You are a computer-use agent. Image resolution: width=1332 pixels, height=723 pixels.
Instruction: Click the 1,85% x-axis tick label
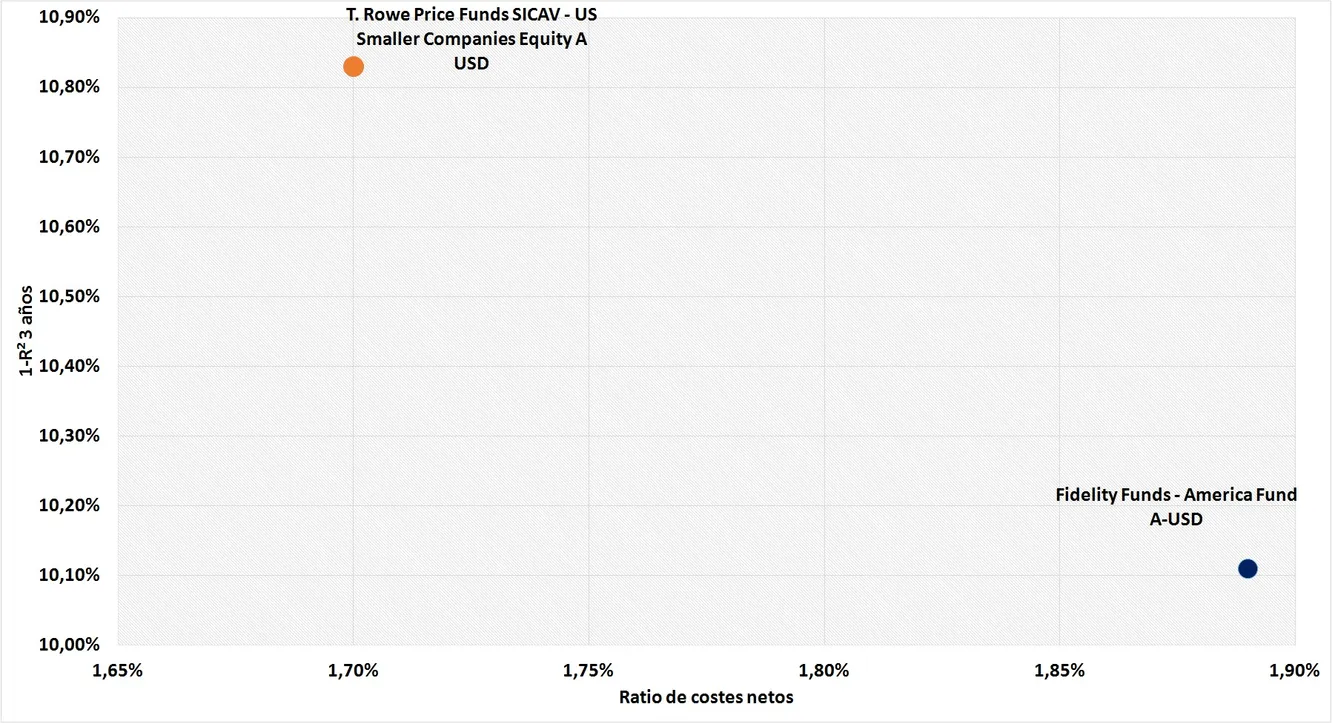click(1059, 669)
